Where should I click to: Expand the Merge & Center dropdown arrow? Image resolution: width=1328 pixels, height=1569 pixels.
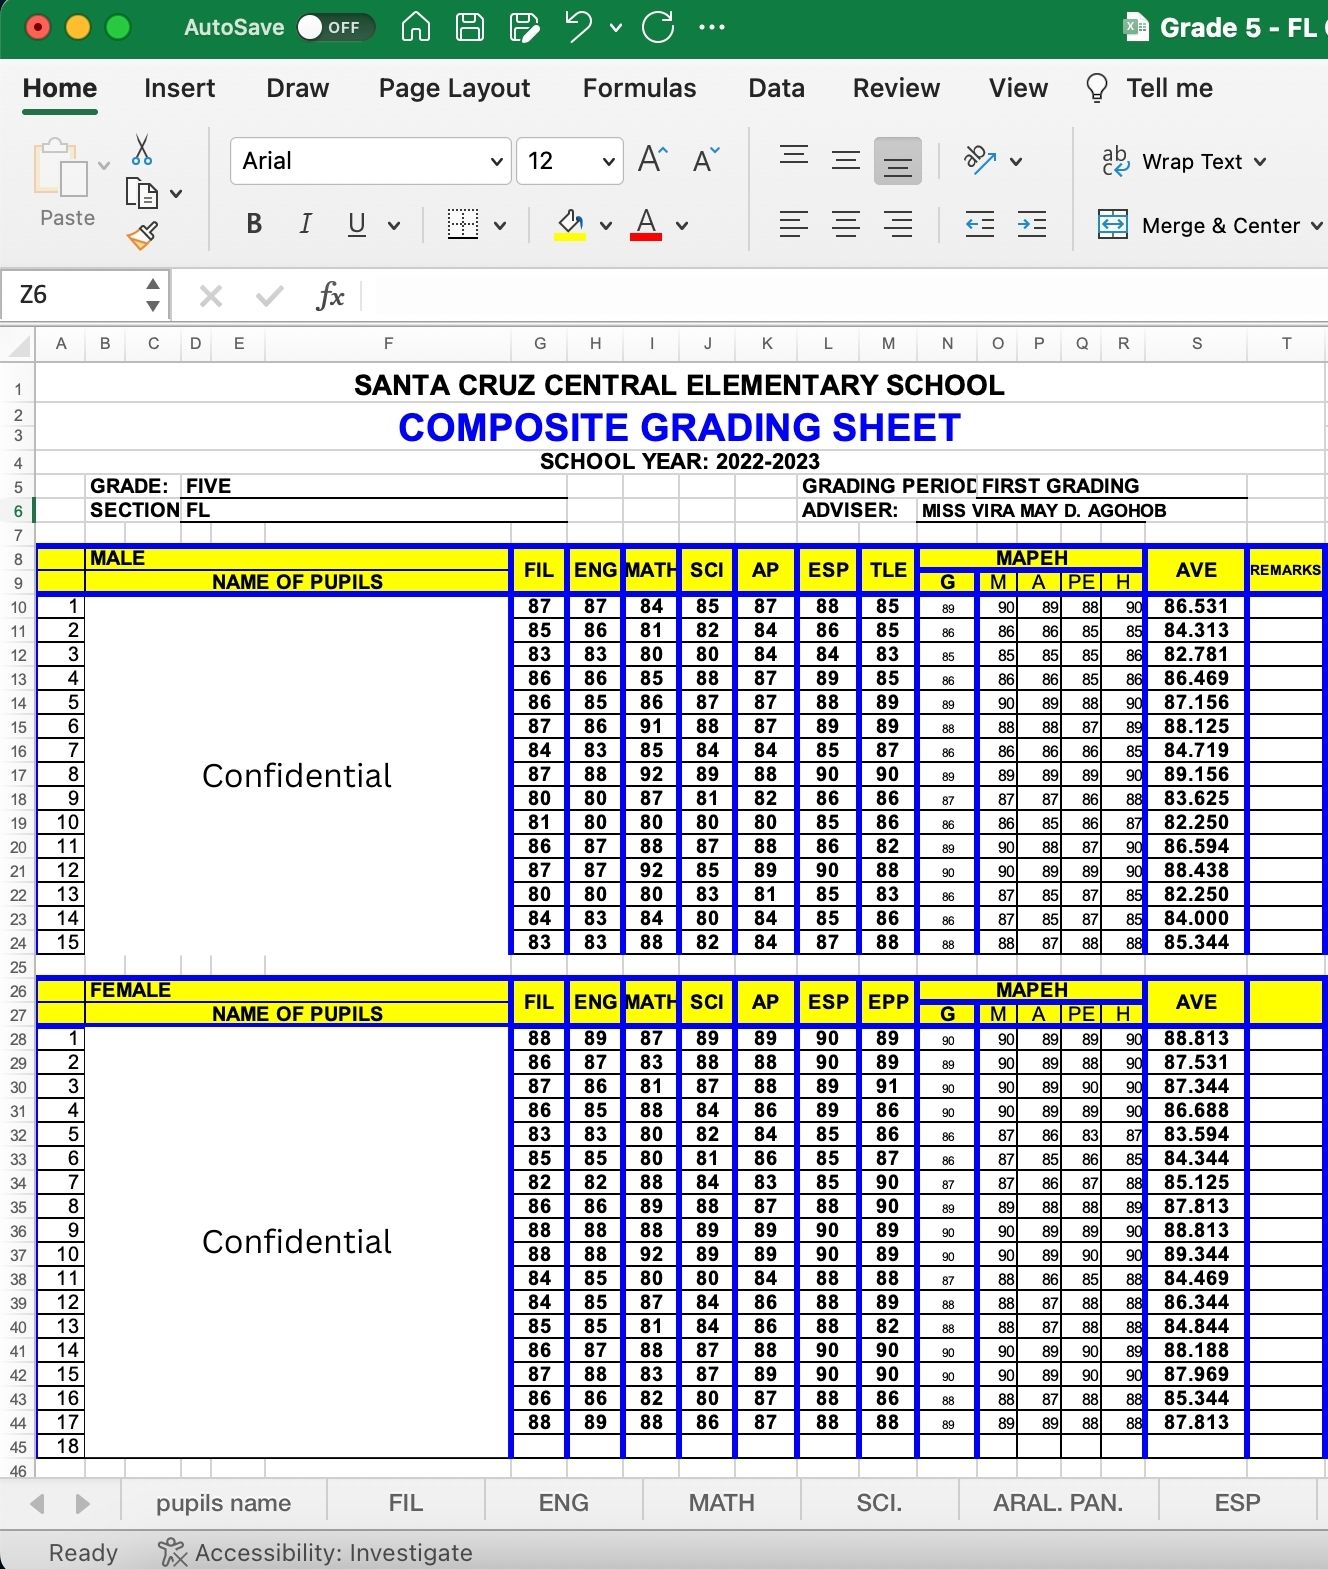1316,226
